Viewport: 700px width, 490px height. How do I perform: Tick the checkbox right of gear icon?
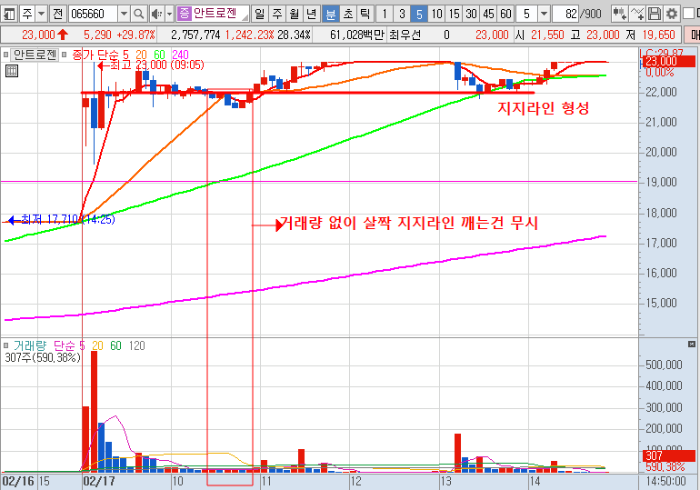click(x=689, y=14)
